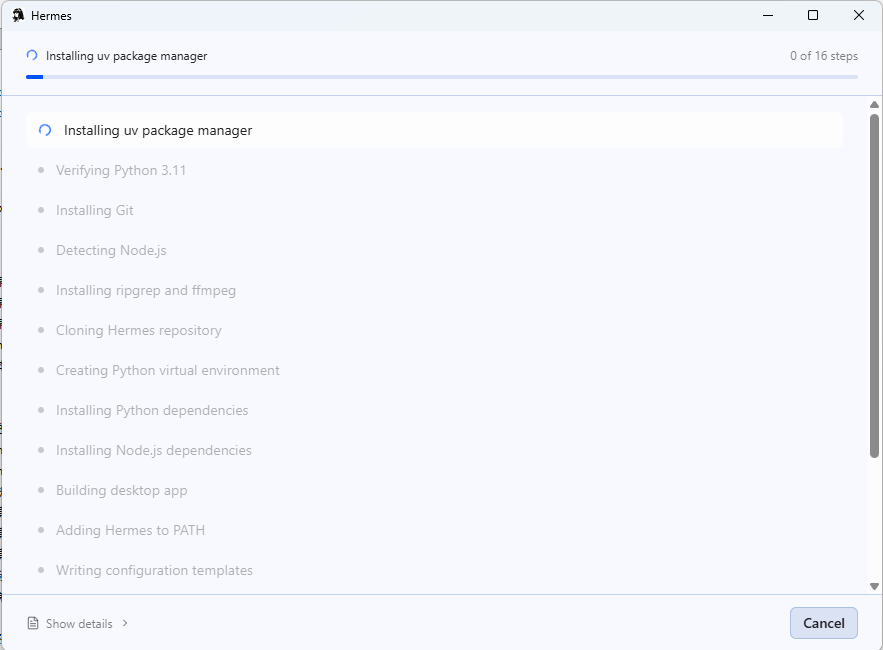883x650 pixels.
Task: Maximize the Hermes window
Action: tap(813, 15)
